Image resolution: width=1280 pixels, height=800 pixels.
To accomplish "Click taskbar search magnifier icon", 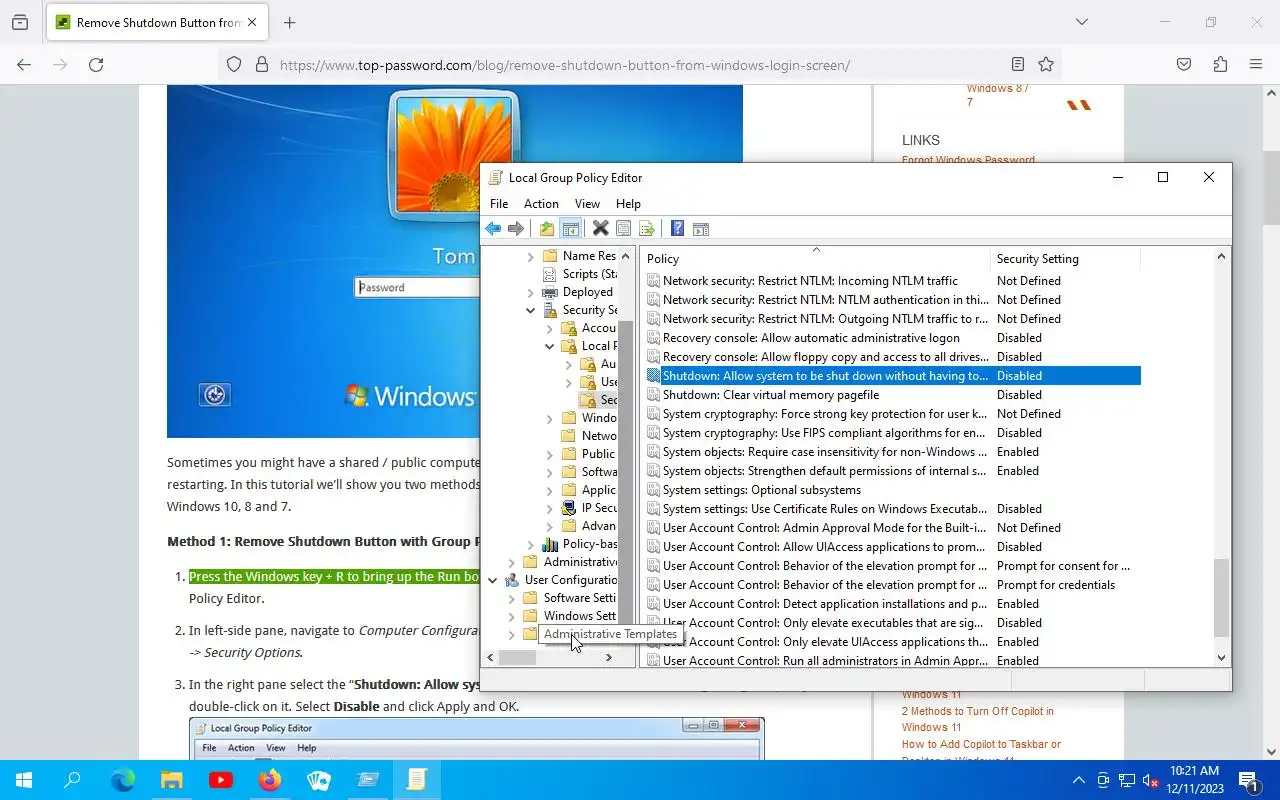I will click(72, 780).
